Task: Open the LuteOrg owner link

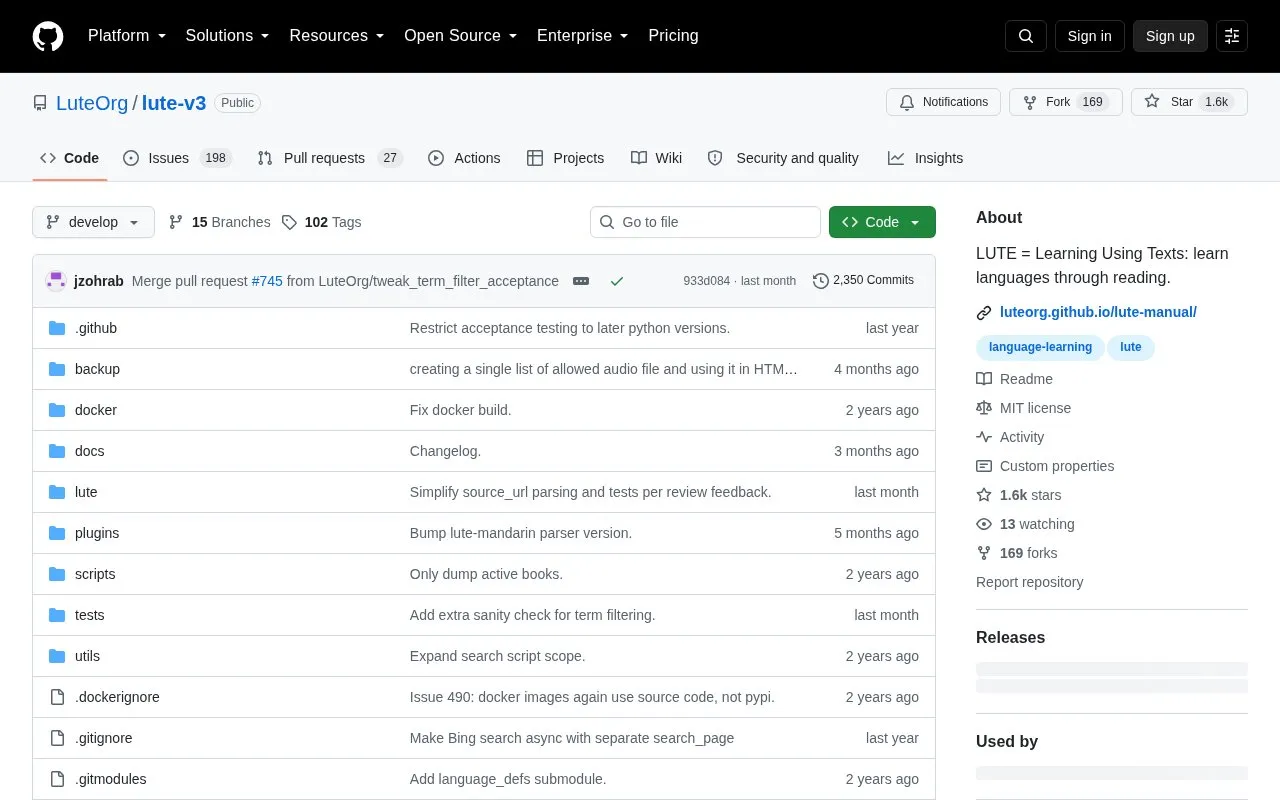Action: click(92, 103)
